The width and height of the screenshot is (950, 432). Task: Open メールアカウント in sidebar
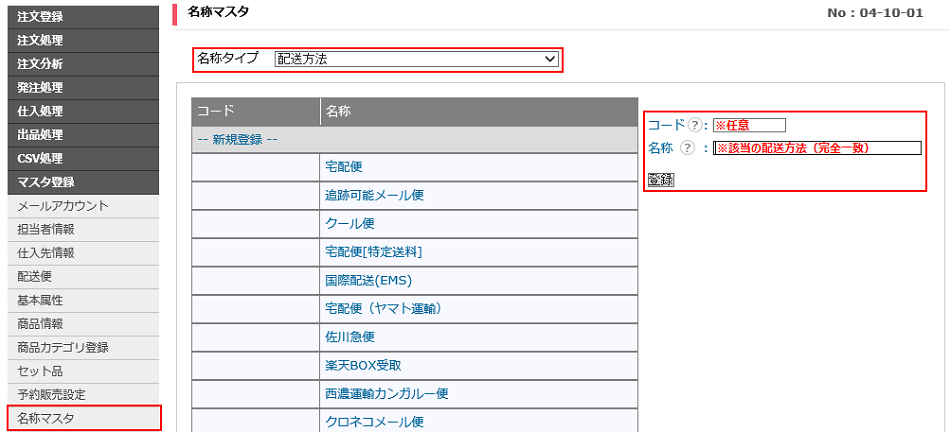click(x=83, y=206)
